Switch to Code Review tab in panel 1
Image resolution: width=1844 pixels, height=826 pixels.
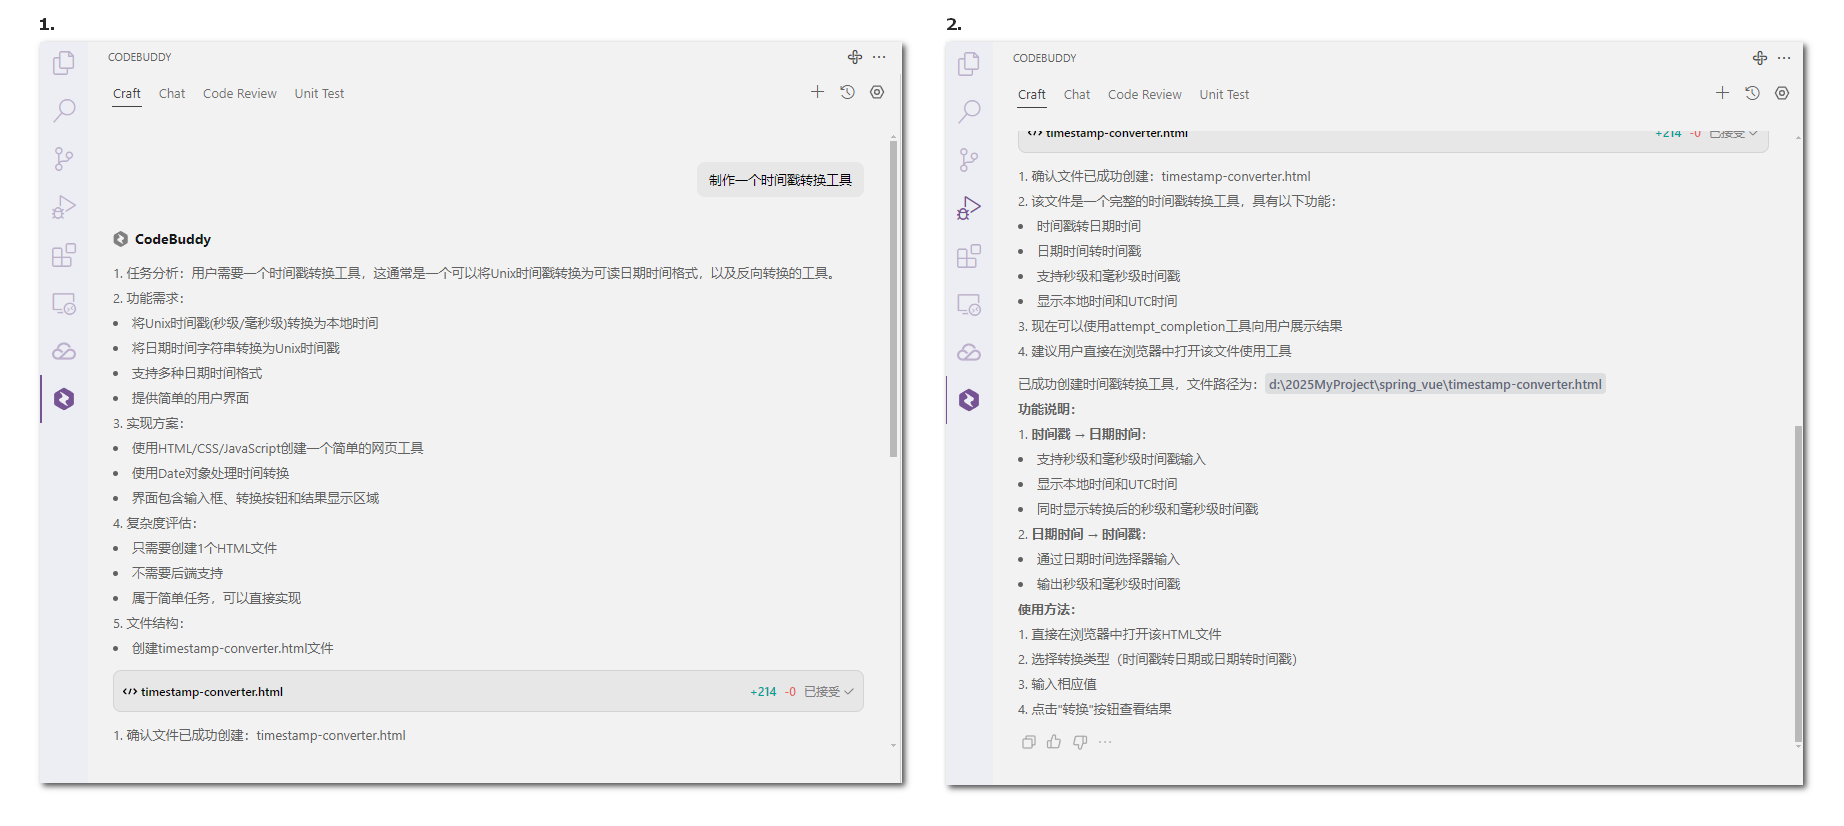coord(240,94)
